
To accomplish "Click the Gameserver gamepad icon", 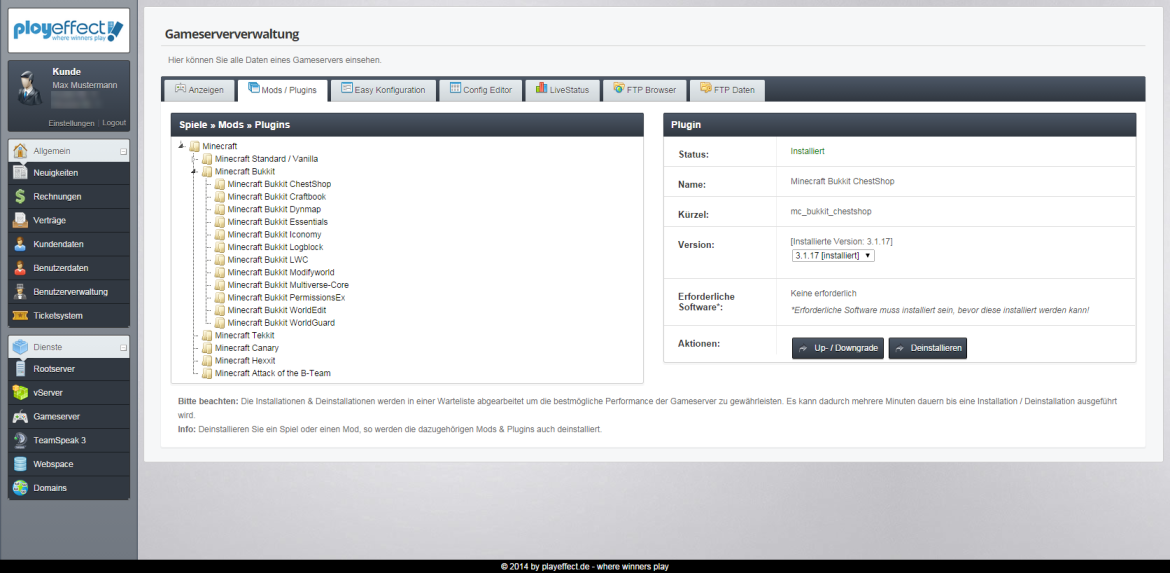I will (20, 416).
